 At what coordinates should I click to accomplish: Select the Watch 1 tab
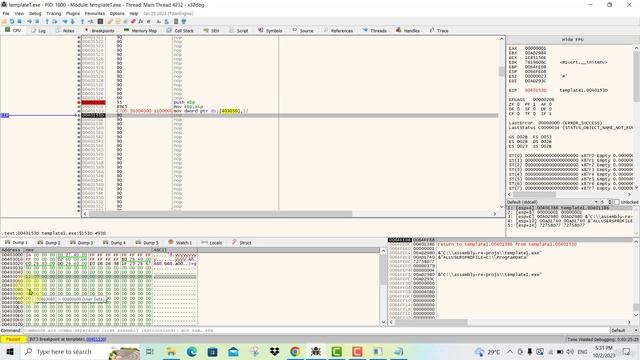180,242
